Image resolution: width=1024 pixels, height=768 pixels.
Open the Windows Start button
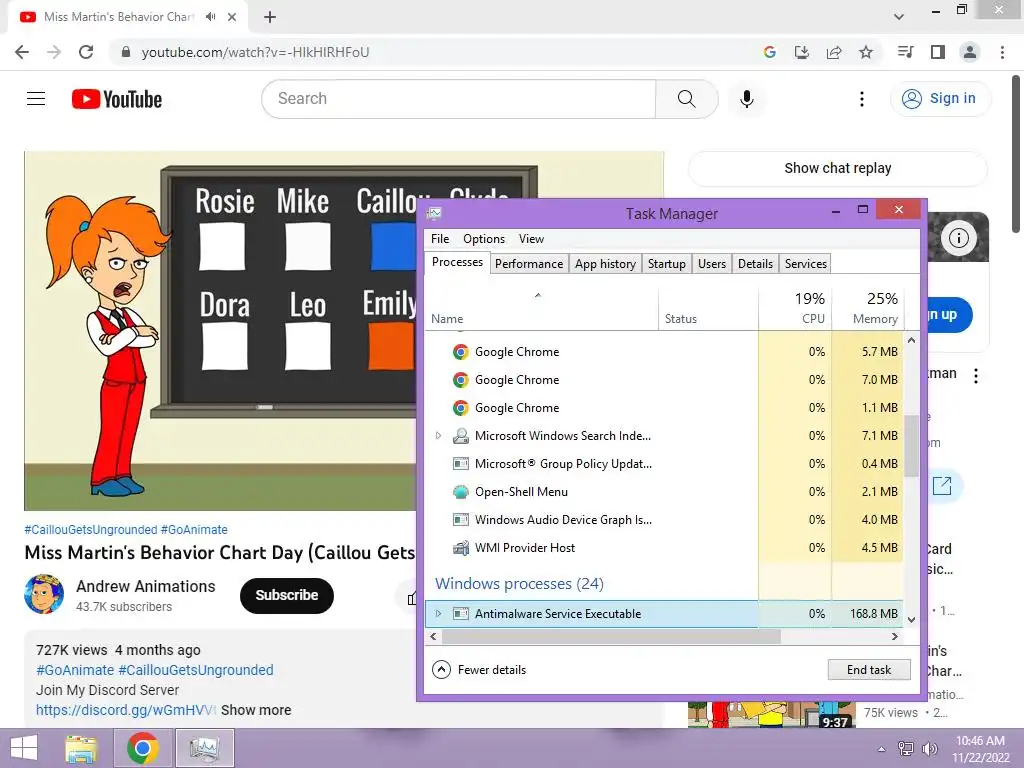coord(24,748)
